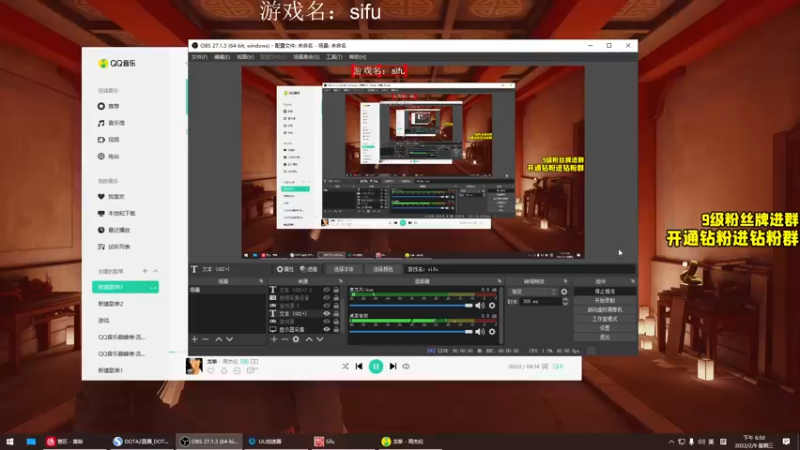Image resolution: width=800 pixels, height=450 pixels.
Task: Hide the selected 文本 (GDI+) source
Action: [327, 313]
